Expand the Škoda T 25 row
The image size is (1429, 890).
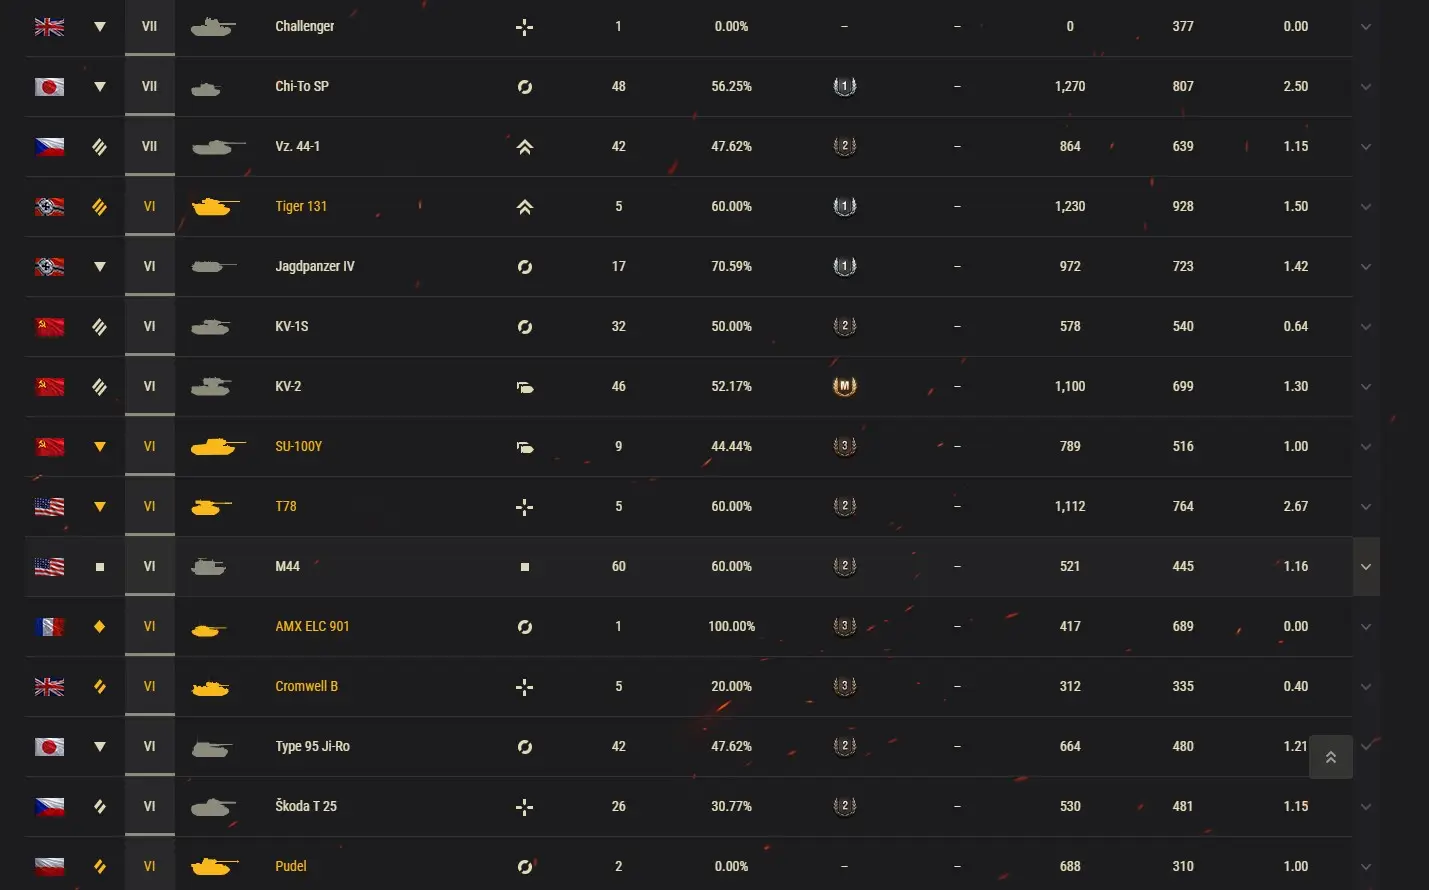coord(1366,807)
